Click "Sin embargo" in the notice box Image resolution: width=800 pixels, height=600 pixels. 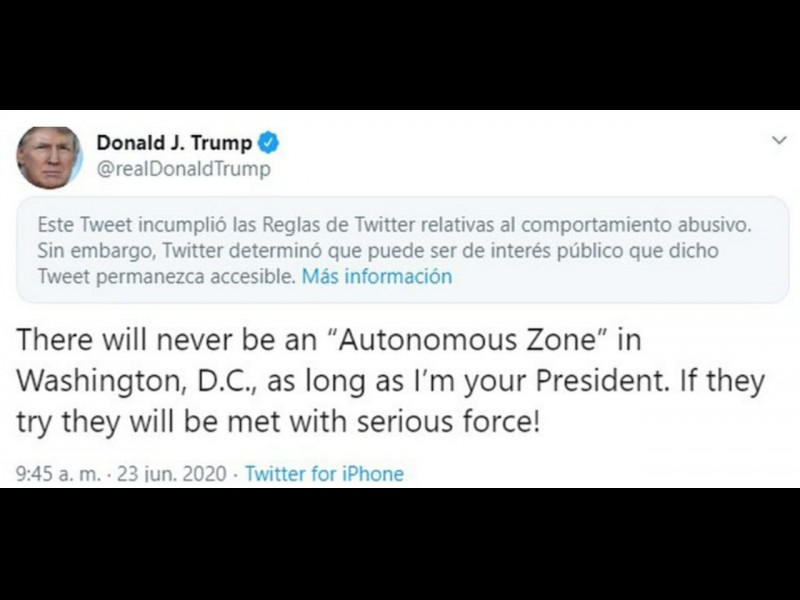pos(85,249)
